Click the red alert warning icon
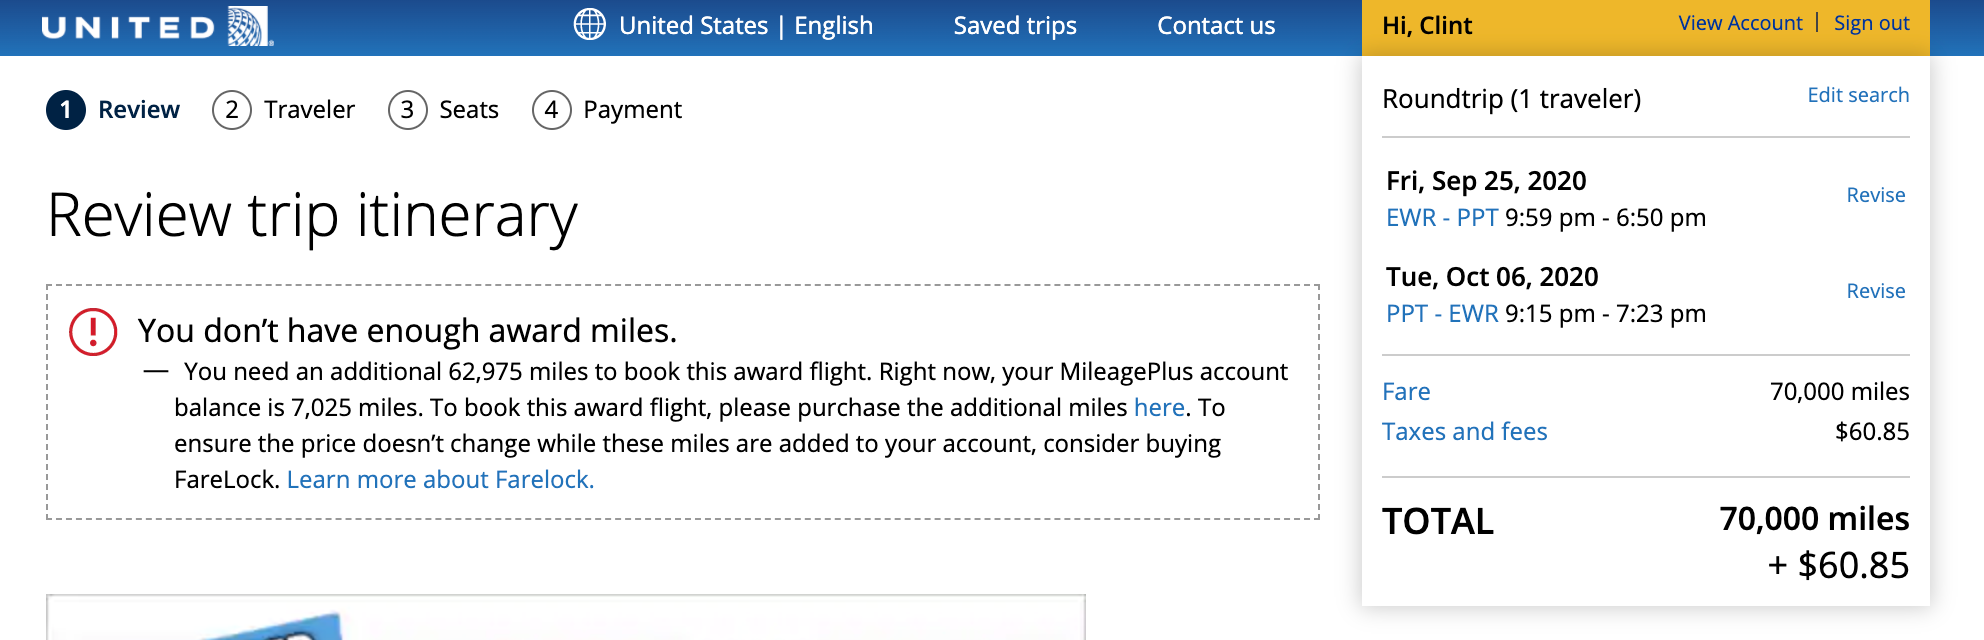Viewport: 1984px width, 640px height. pos(93,331)
